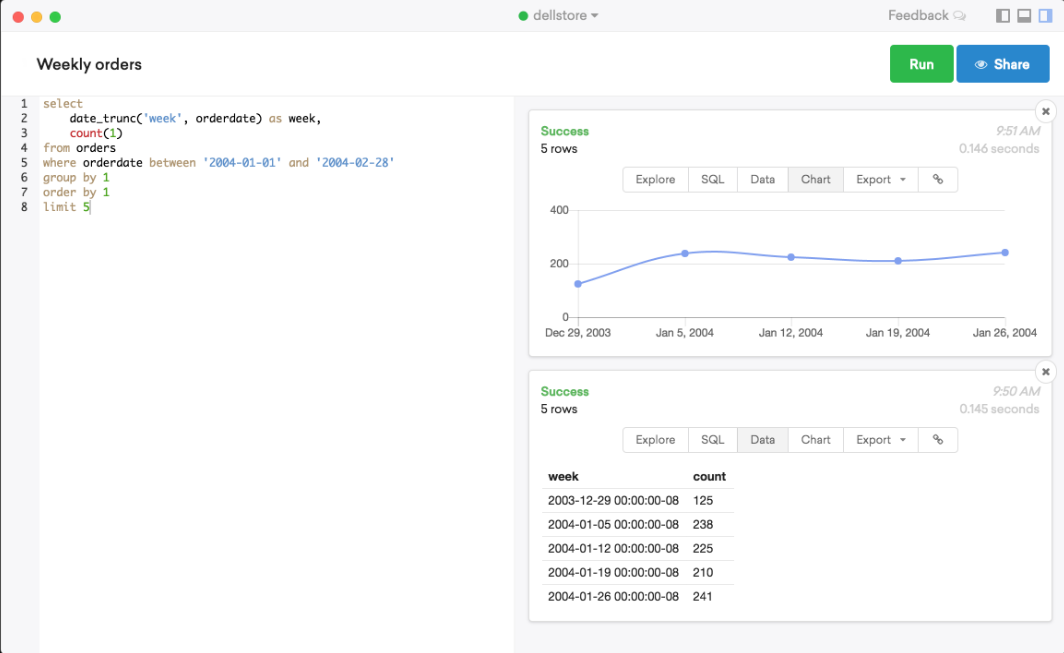1064x653 pixels.
Task: Open the Feedback chat bubble icon
Action: 959,15
